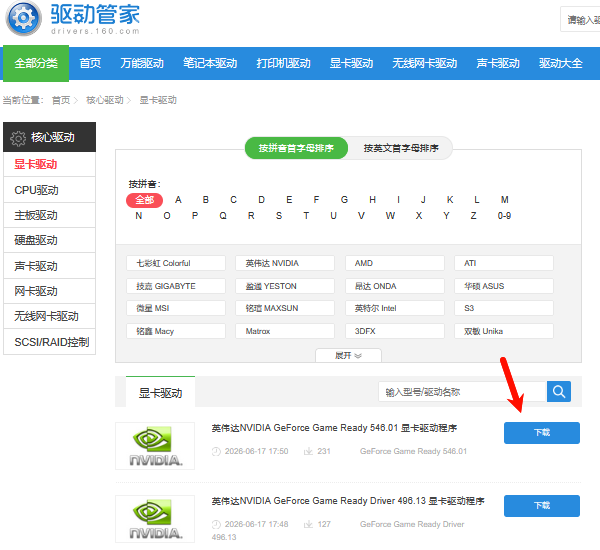The height and width of the screenshot is (550, 600).
Task: Click the 核心驱动 gear icon
Action: pos(18,138)
